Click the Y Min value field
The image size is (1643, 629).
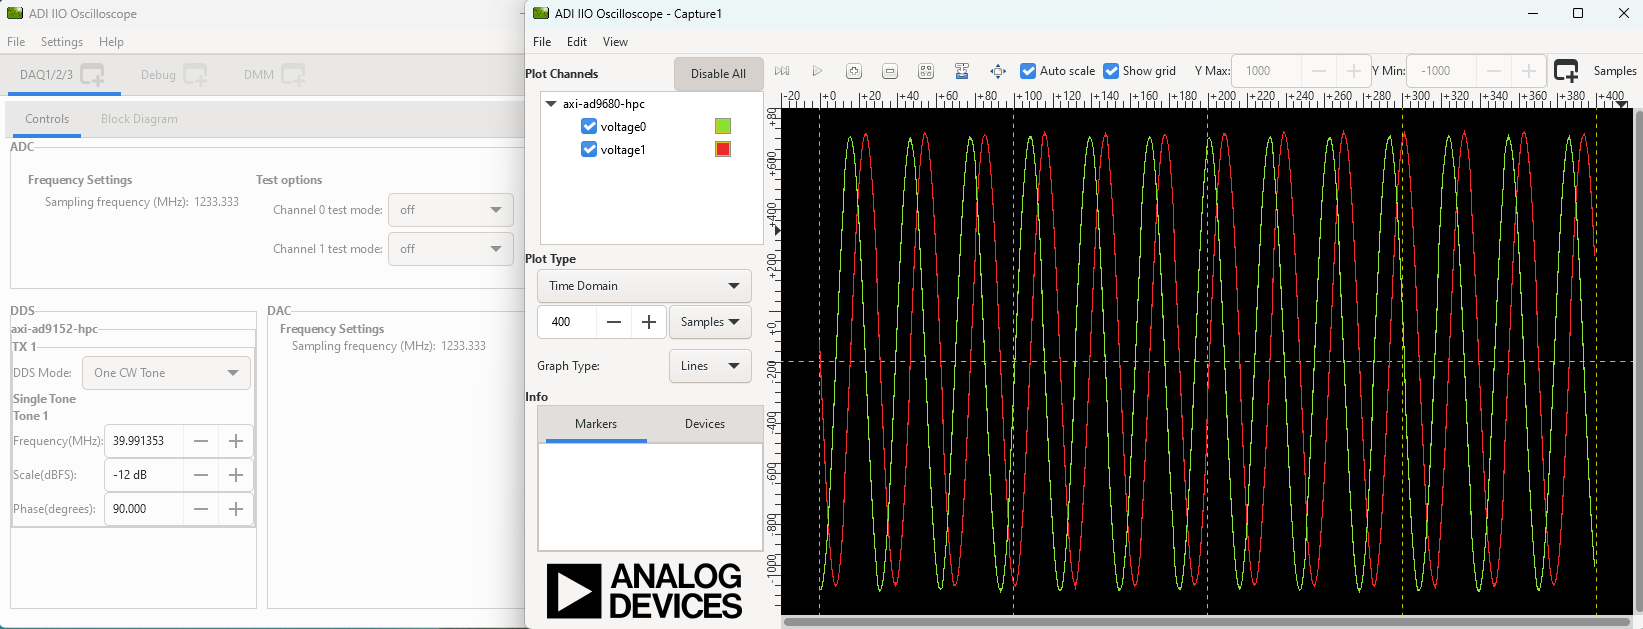pos(1442,71)
